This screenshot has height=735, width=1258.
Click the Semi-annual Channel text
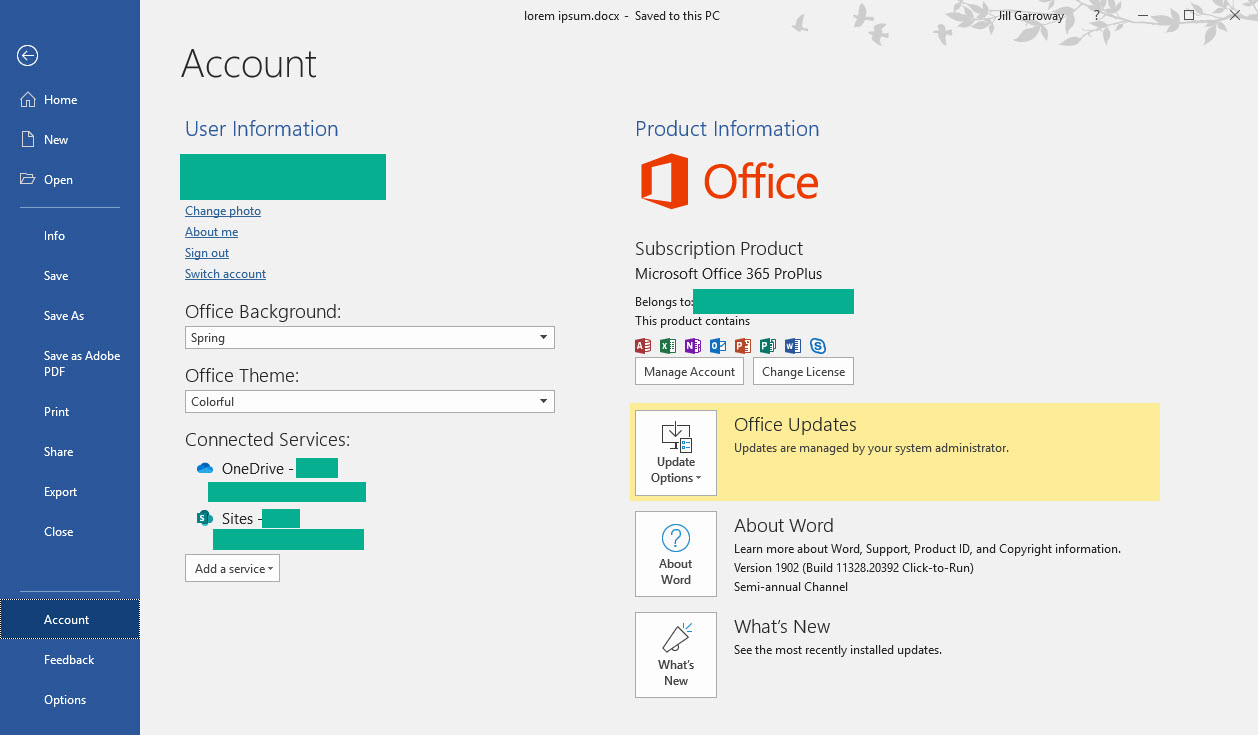coord(791,587)
